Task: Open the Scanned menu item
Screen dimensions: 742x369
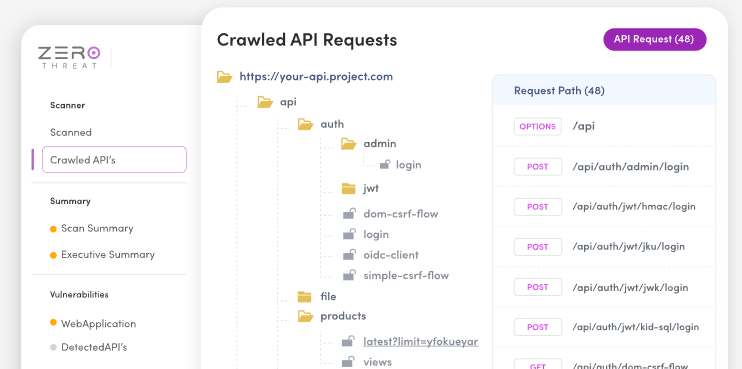Action: tap(71, 132)
